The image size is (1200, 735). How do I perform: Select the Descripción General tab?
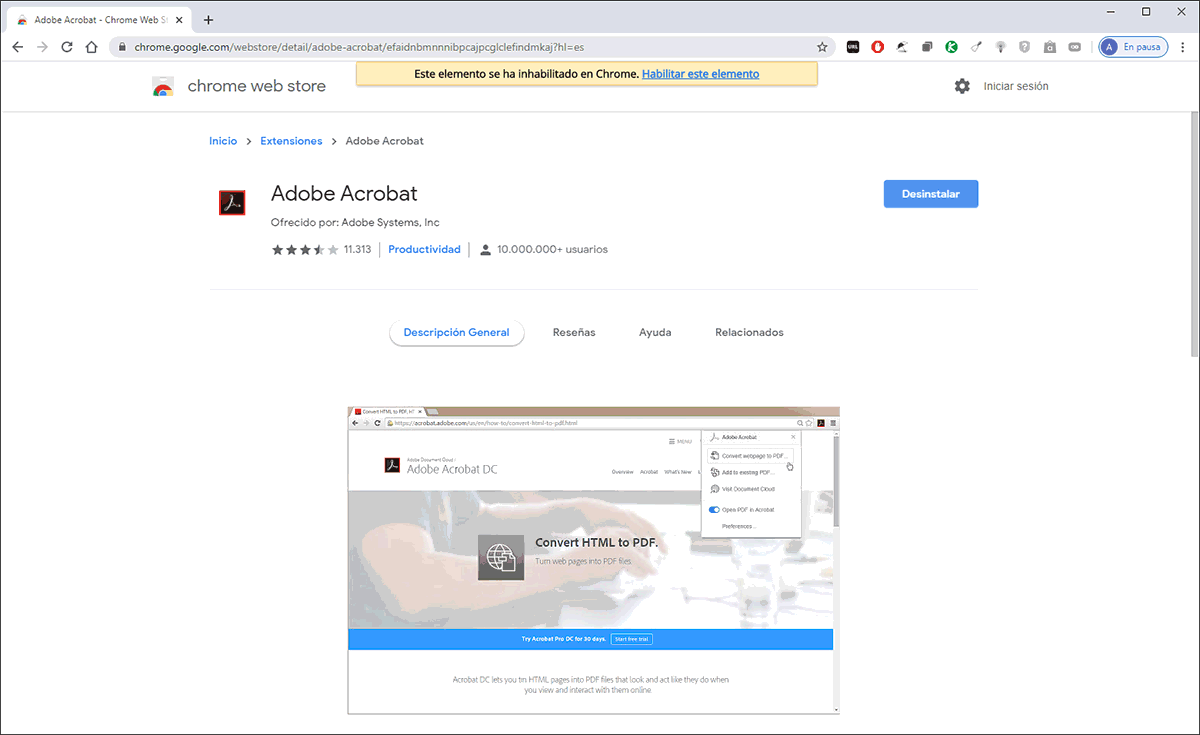pyautogui.click(x=456, y=332)
